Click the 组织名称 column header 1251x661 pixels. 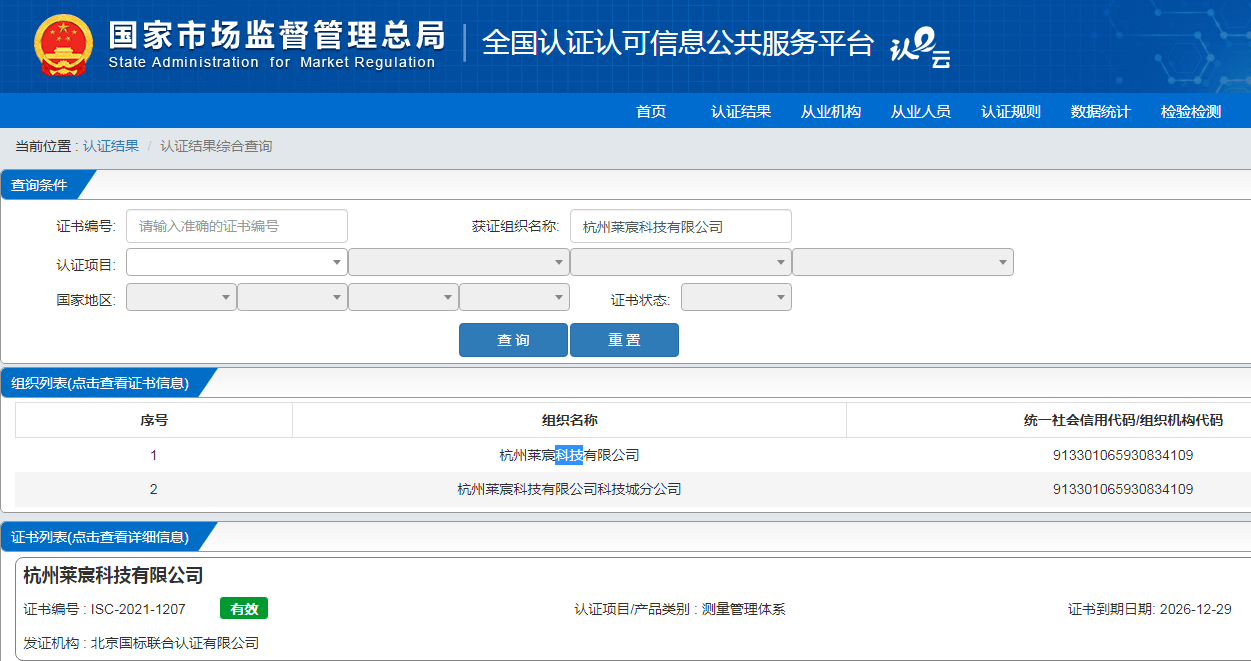click(x=570, y=420)
